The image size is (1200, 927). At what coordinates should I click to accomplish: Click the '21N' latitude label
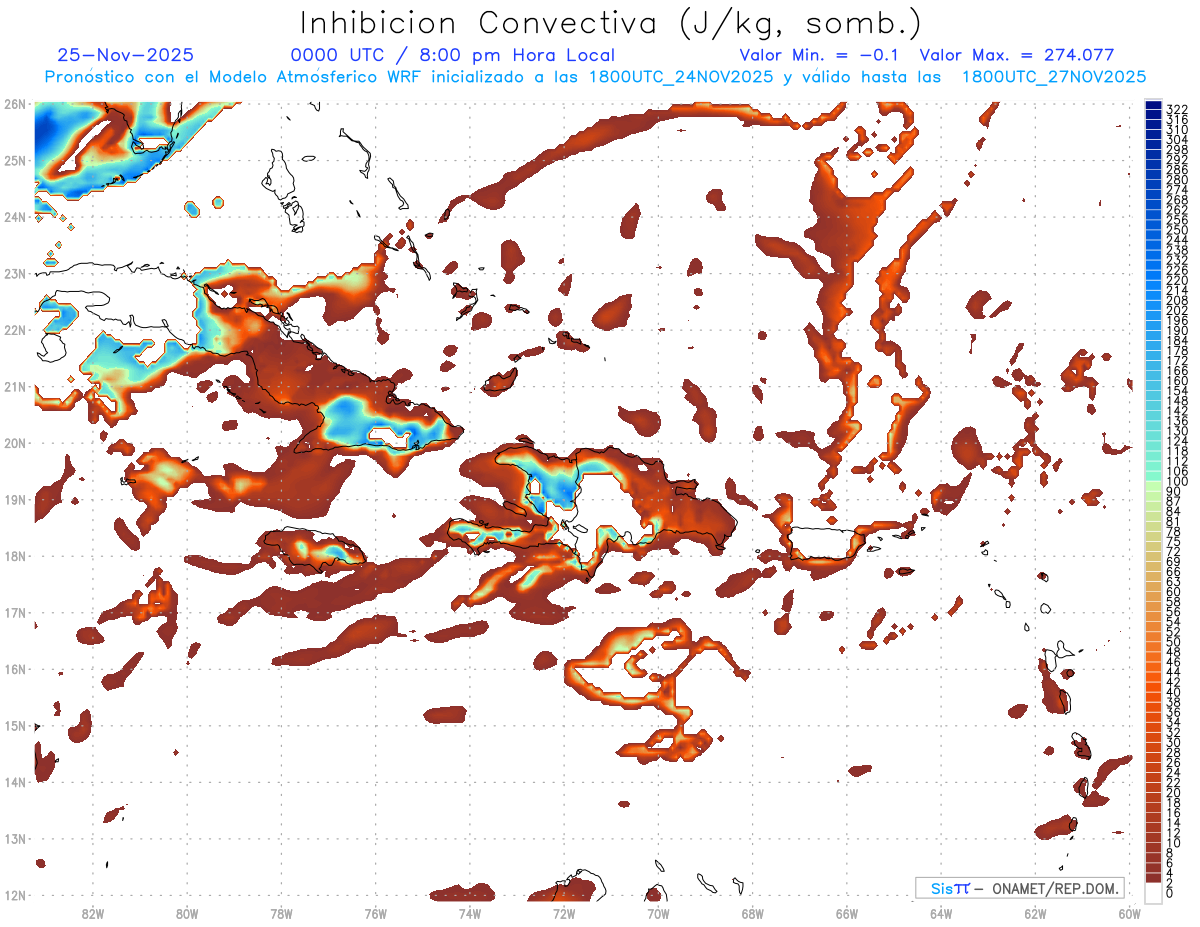[x=14, y=386]
